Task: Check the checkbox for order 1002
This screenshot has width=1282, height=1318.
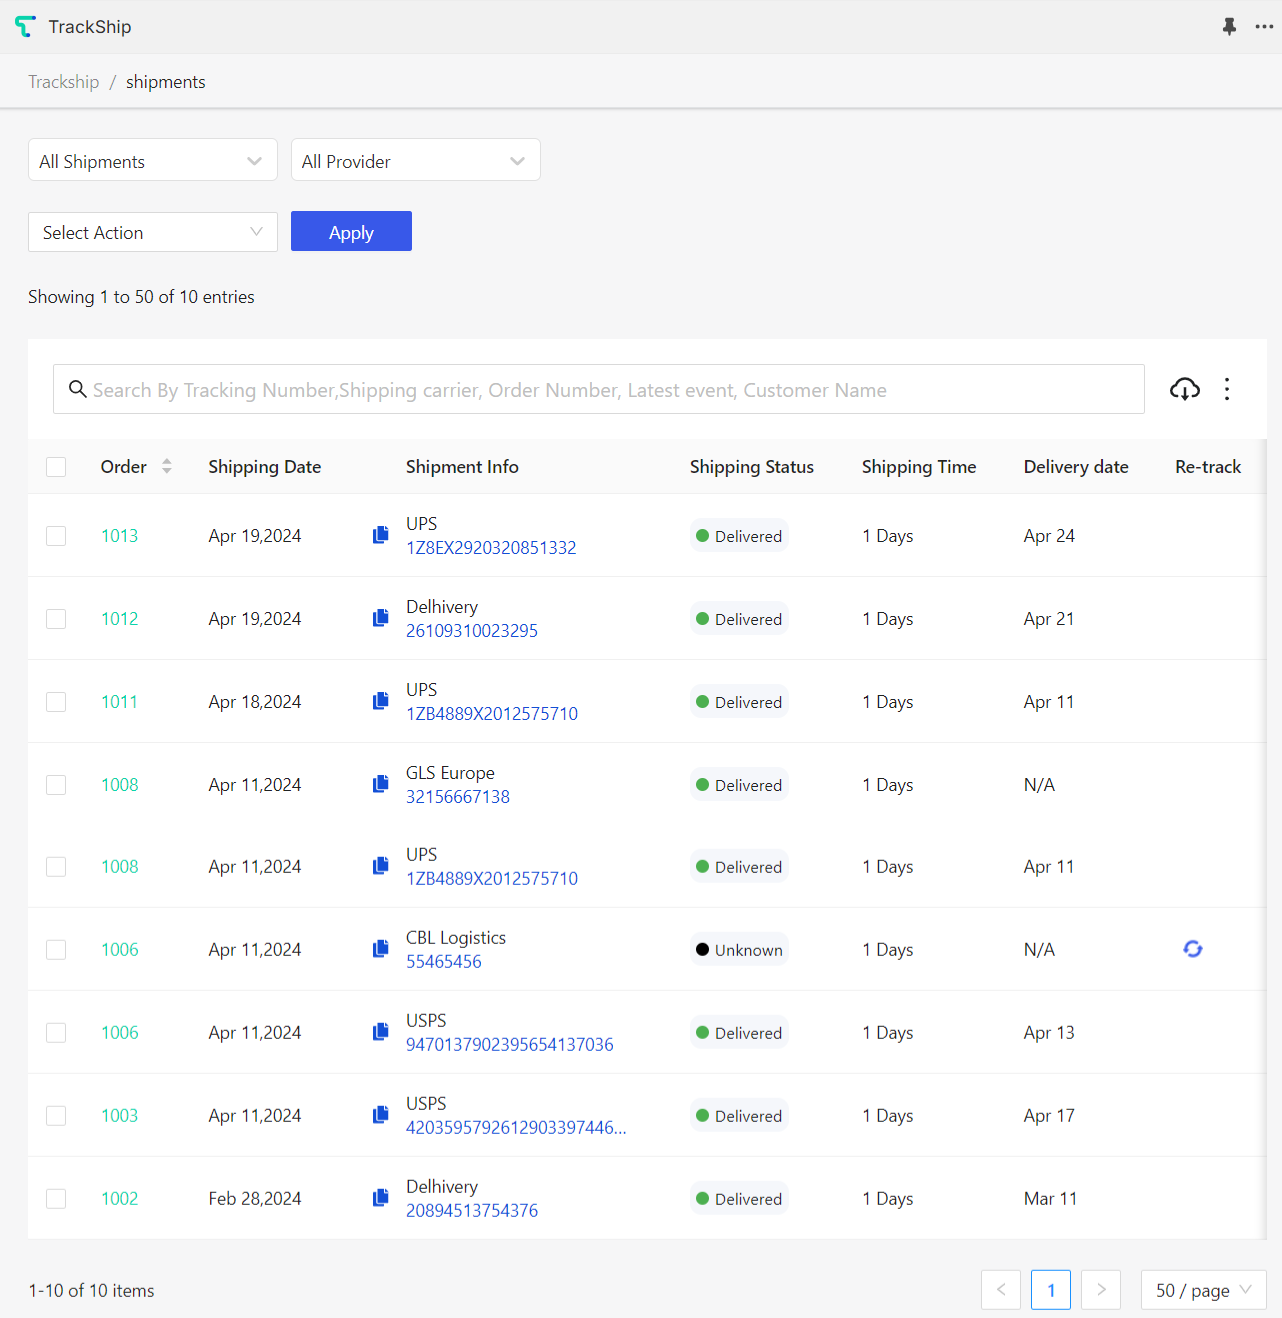Action: 56,1198
